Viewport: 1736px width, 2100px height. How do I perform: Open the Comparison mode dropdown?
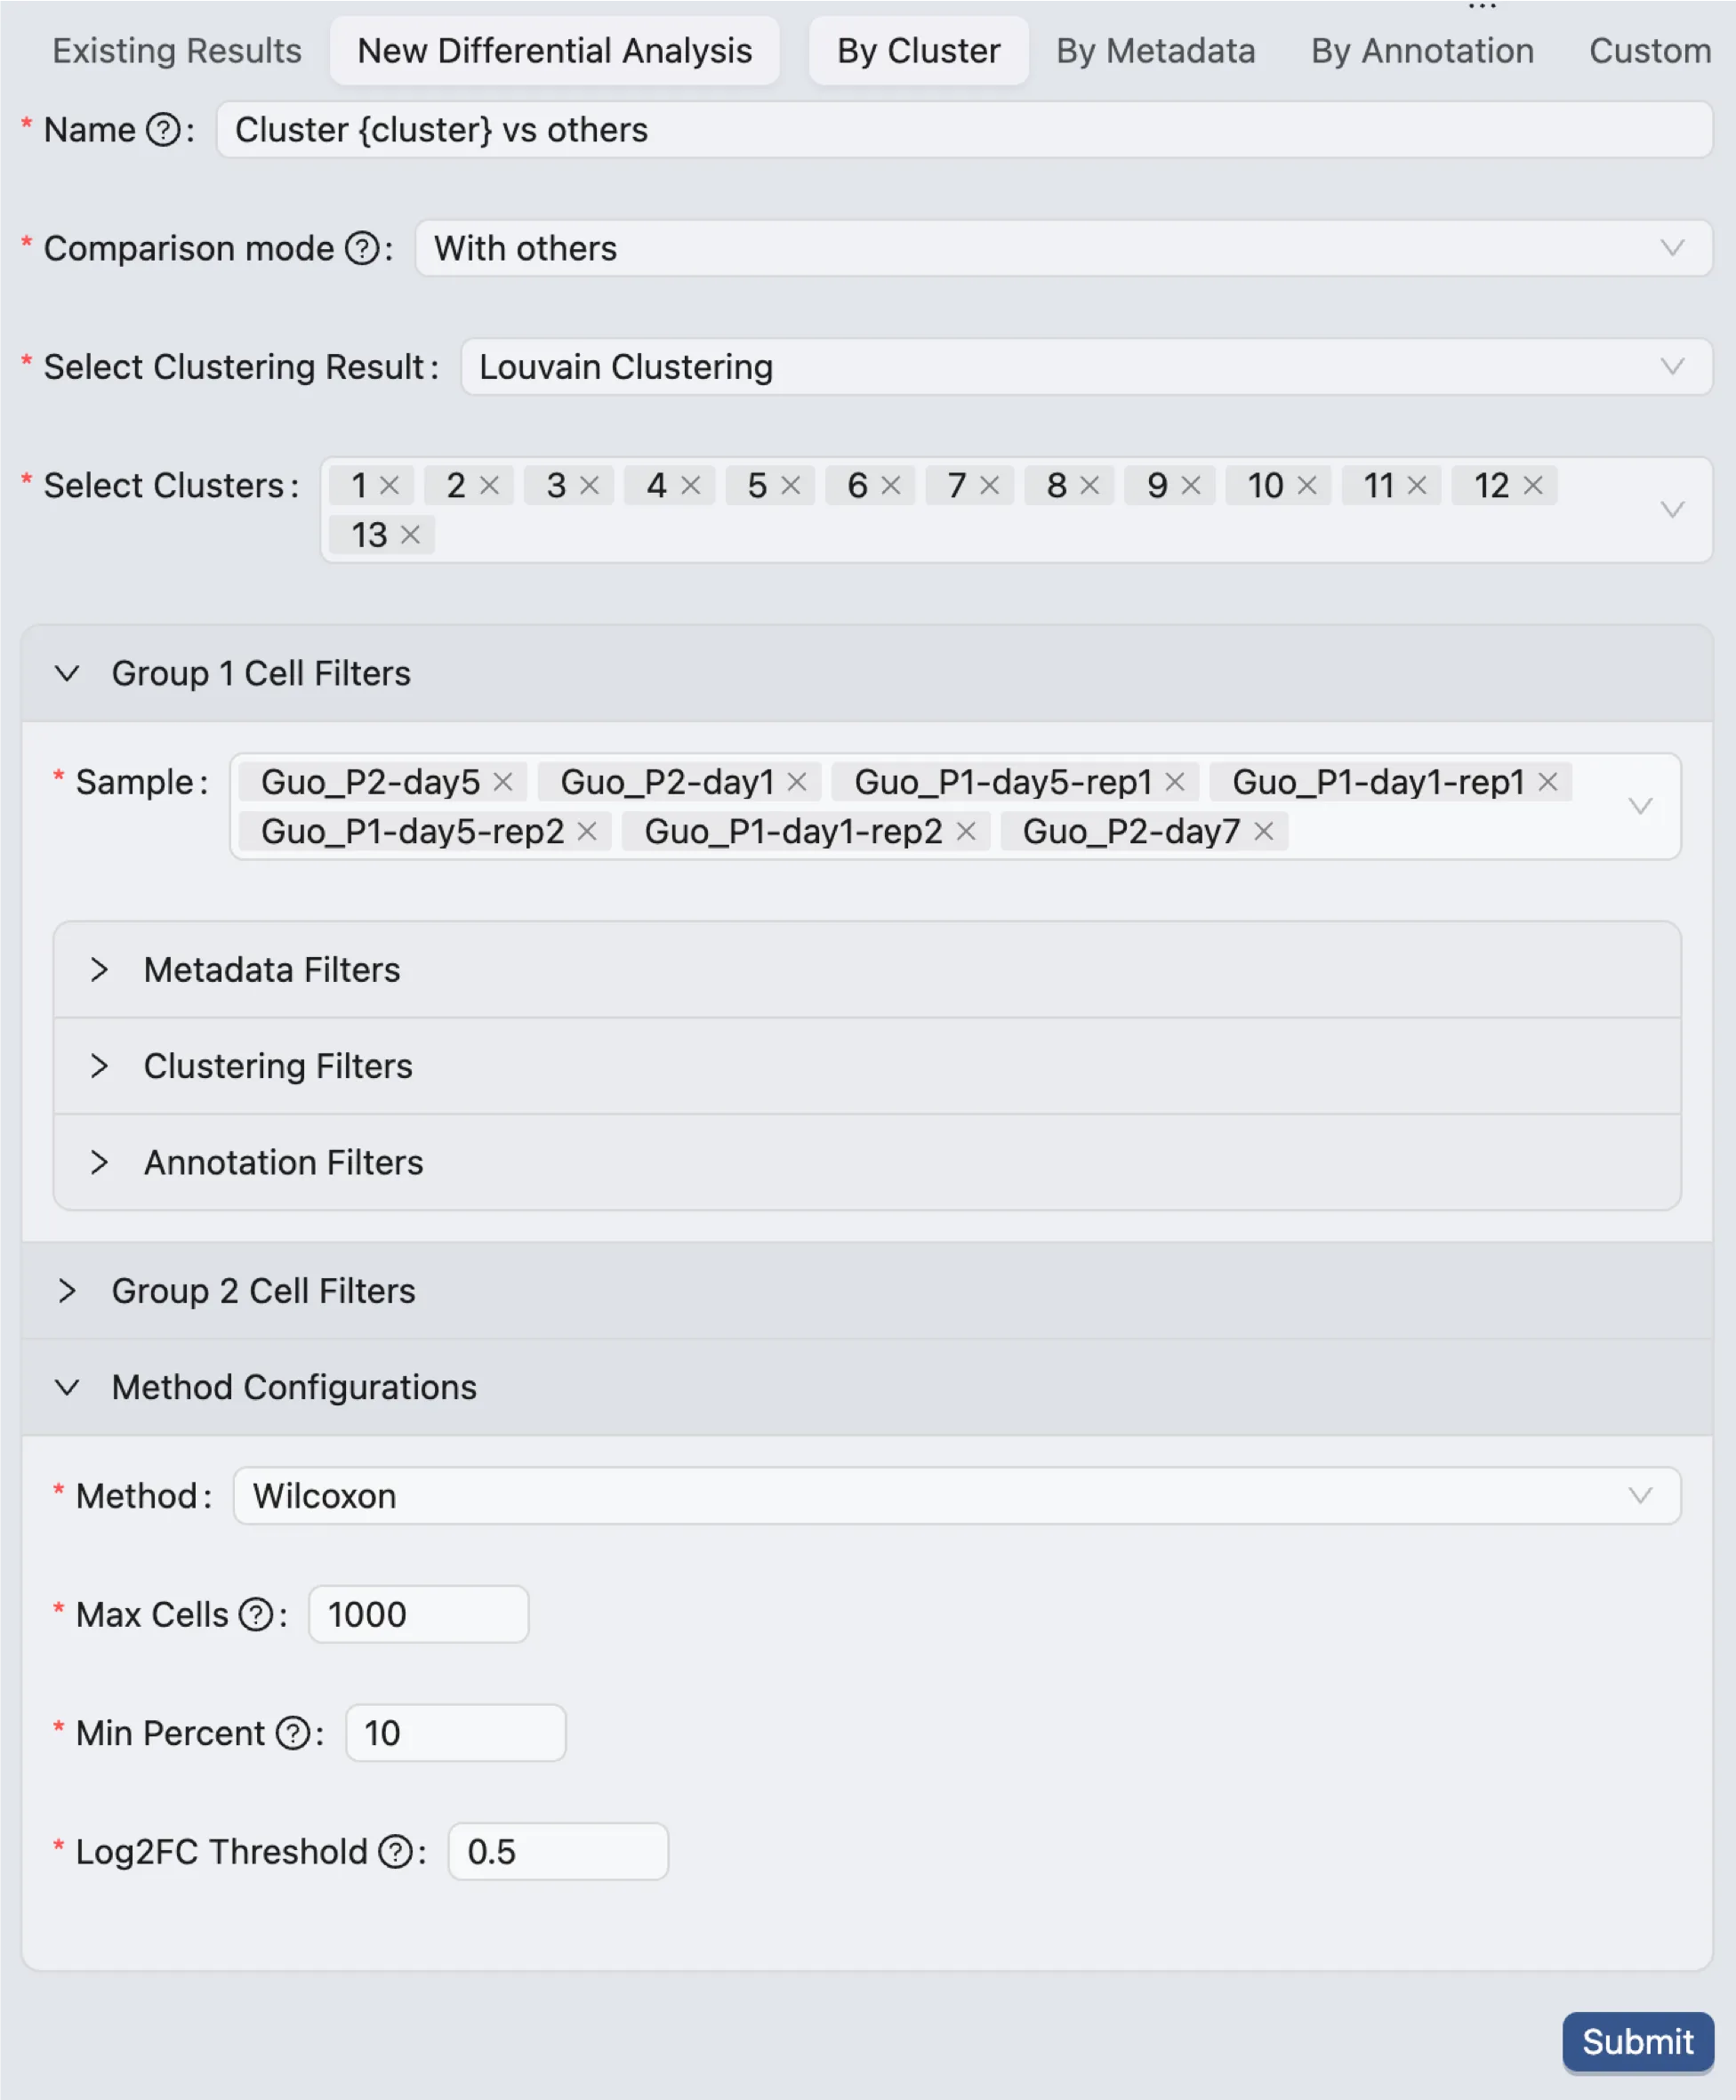pos(1062,248)
